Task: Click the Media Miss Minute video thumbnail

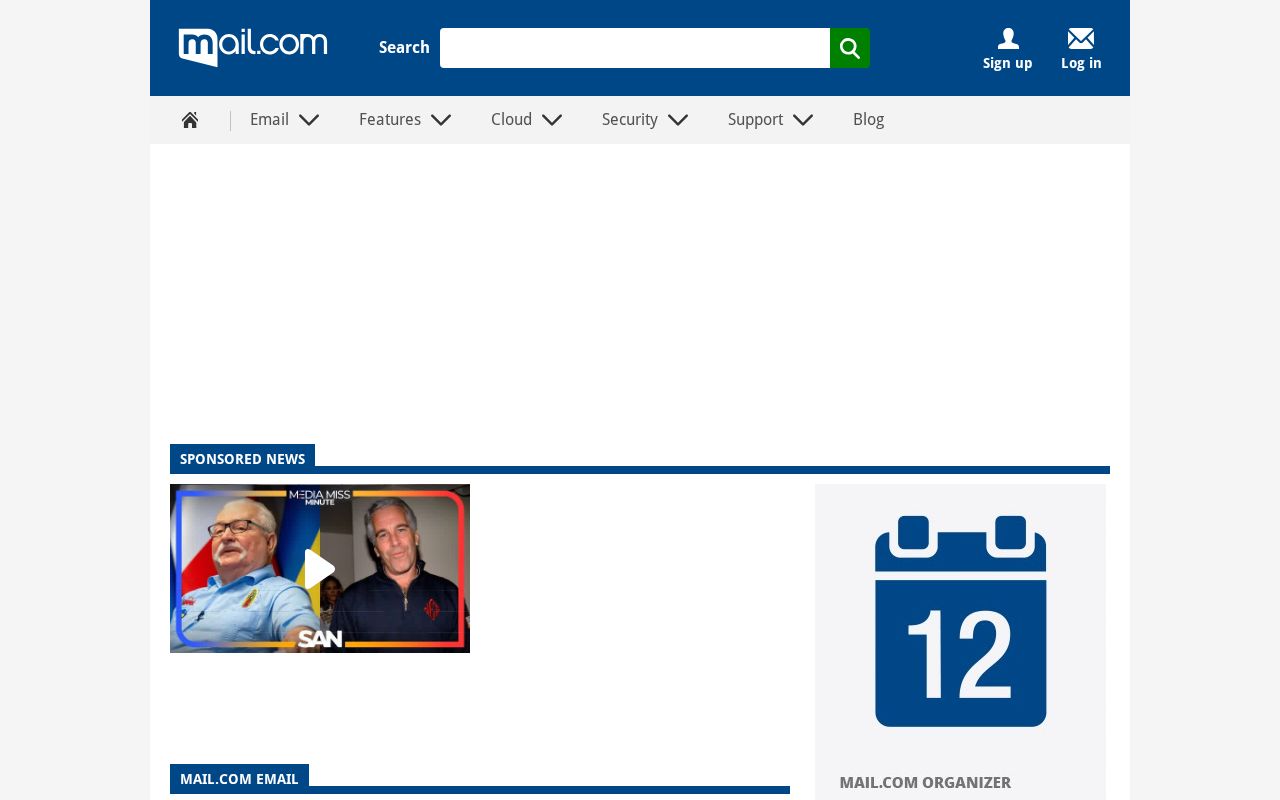Action: tap(320, 568)
